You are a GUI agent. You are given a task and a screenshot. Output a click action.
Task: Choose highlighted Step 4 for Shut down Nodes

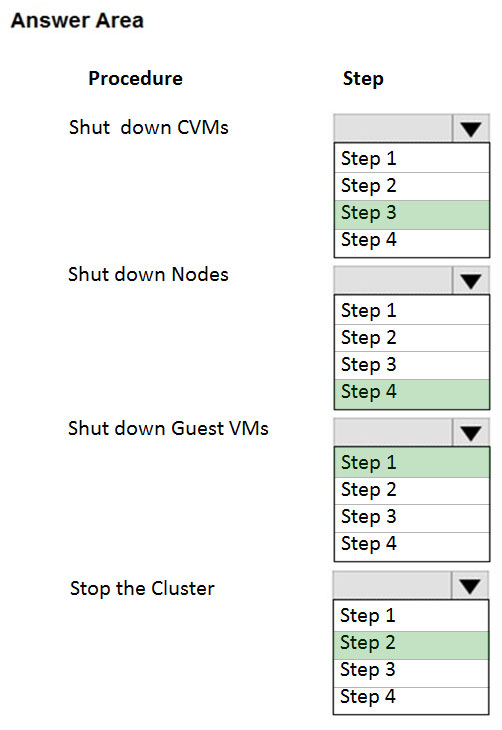point(412,394)
